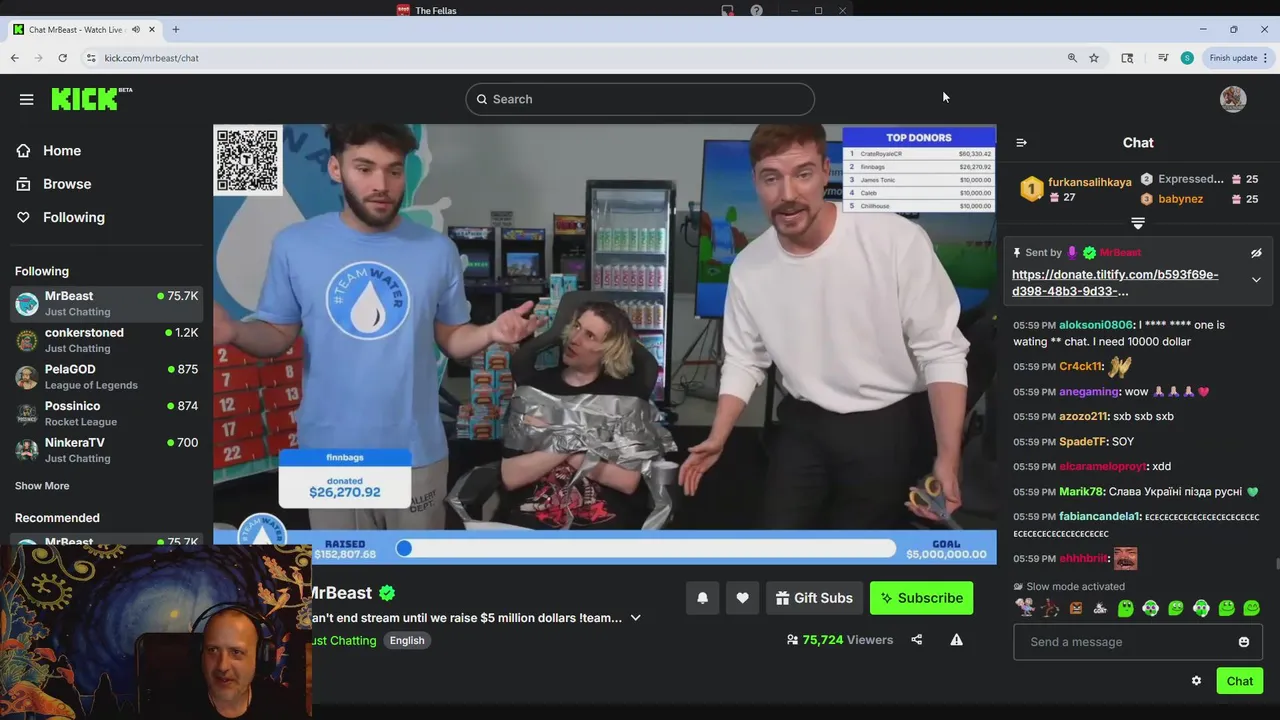
Task: Select NinkeraTV channel in sidebar
Action: pyautogui.click(x=107, y=450)
